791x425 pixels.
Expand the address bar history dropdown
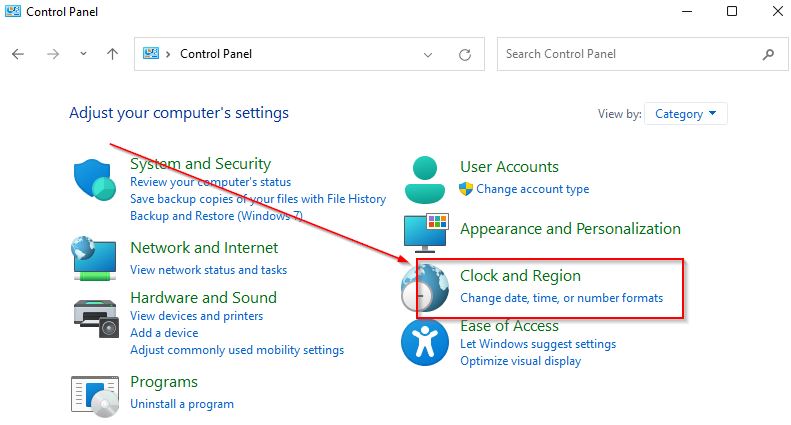click(428, 55)
